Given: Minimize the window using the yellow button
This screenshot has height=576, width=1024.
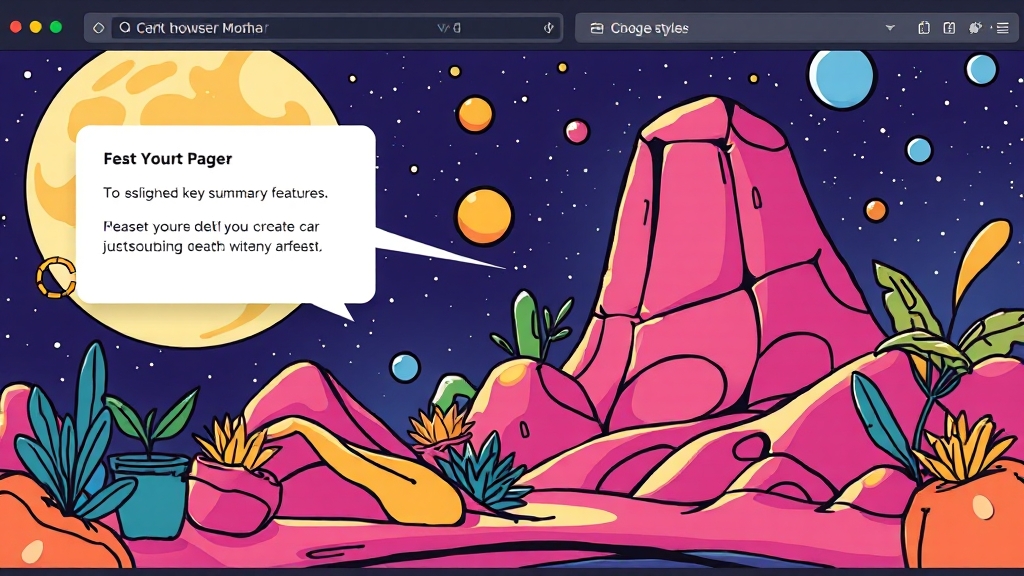Looking at the screenshot, I should click(35, 27).
